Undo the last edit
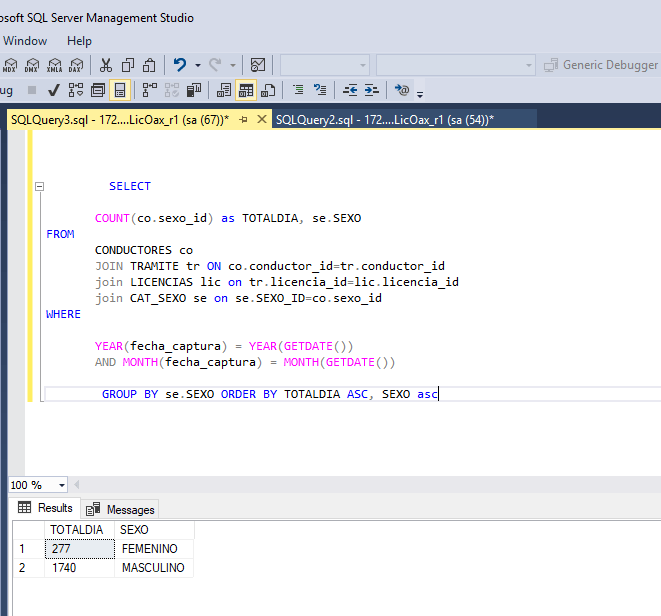 pos(180,65)
